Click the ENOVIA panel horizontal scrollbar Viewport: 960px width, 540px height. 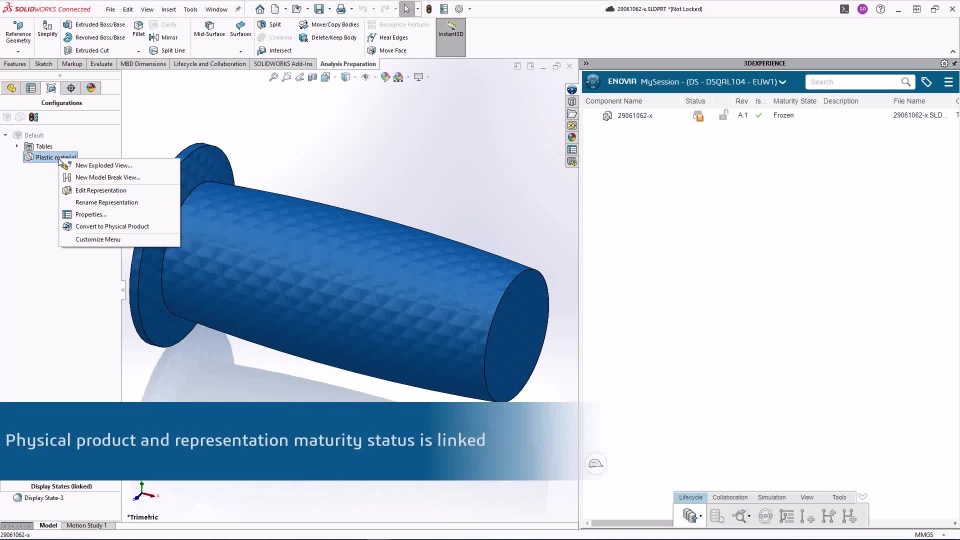point(630,523)
